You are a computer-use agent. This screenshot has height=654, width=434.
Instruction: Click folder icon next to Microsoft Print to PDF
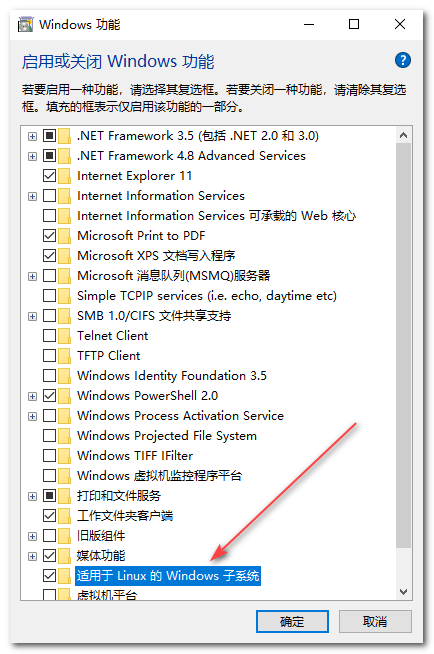point(65,236)
